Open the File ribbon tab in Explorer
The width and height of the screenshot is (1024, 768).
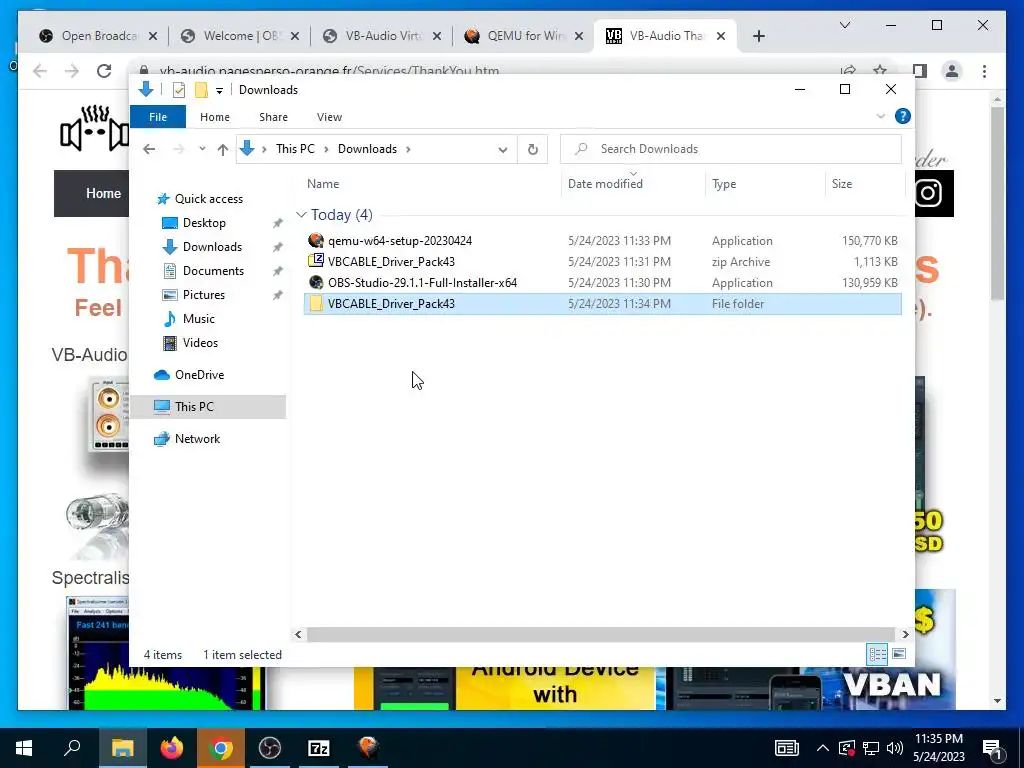[158, 117]
